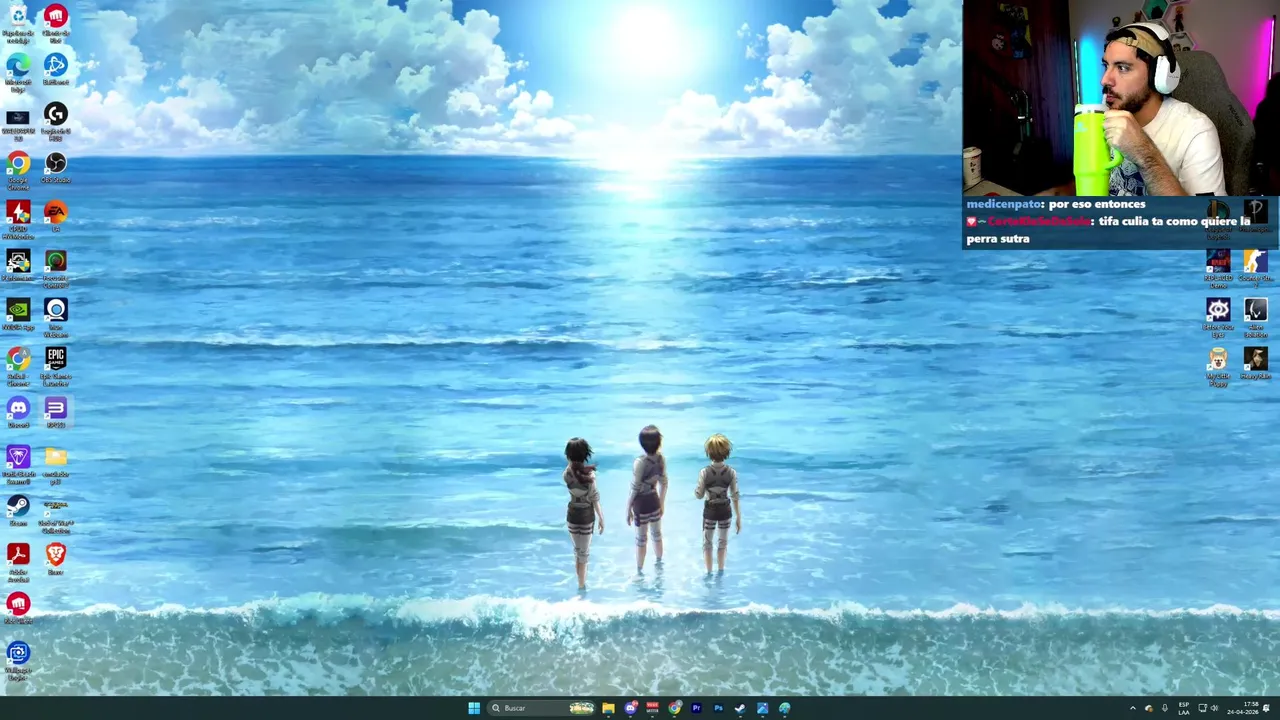The width and height of the screenshot is (1280, 720).
Task: Open Adobe Premiere Pro on the taskbar
Action: [696, 708]
